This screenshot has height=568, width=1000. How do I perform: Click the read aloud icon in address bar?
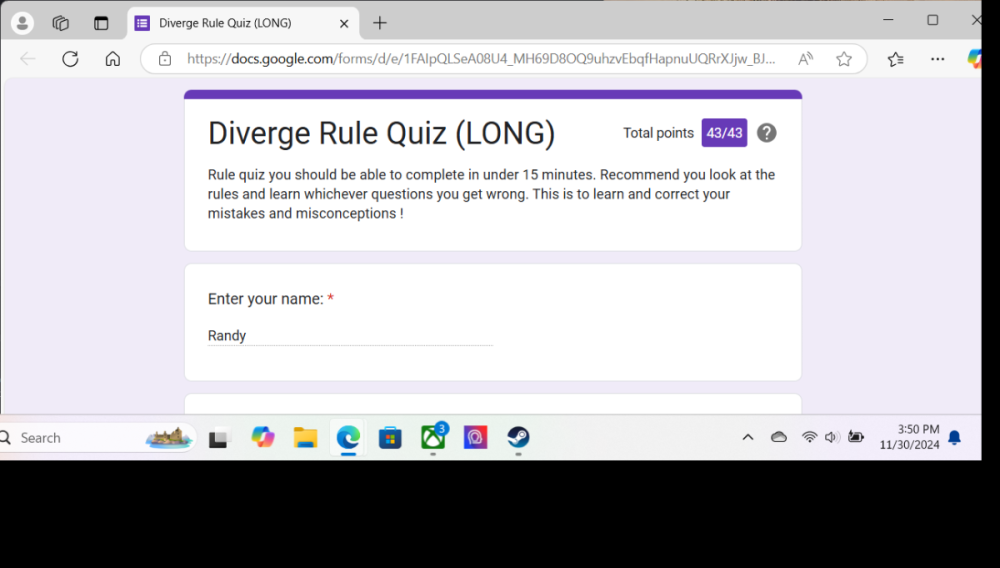point(805,59)
